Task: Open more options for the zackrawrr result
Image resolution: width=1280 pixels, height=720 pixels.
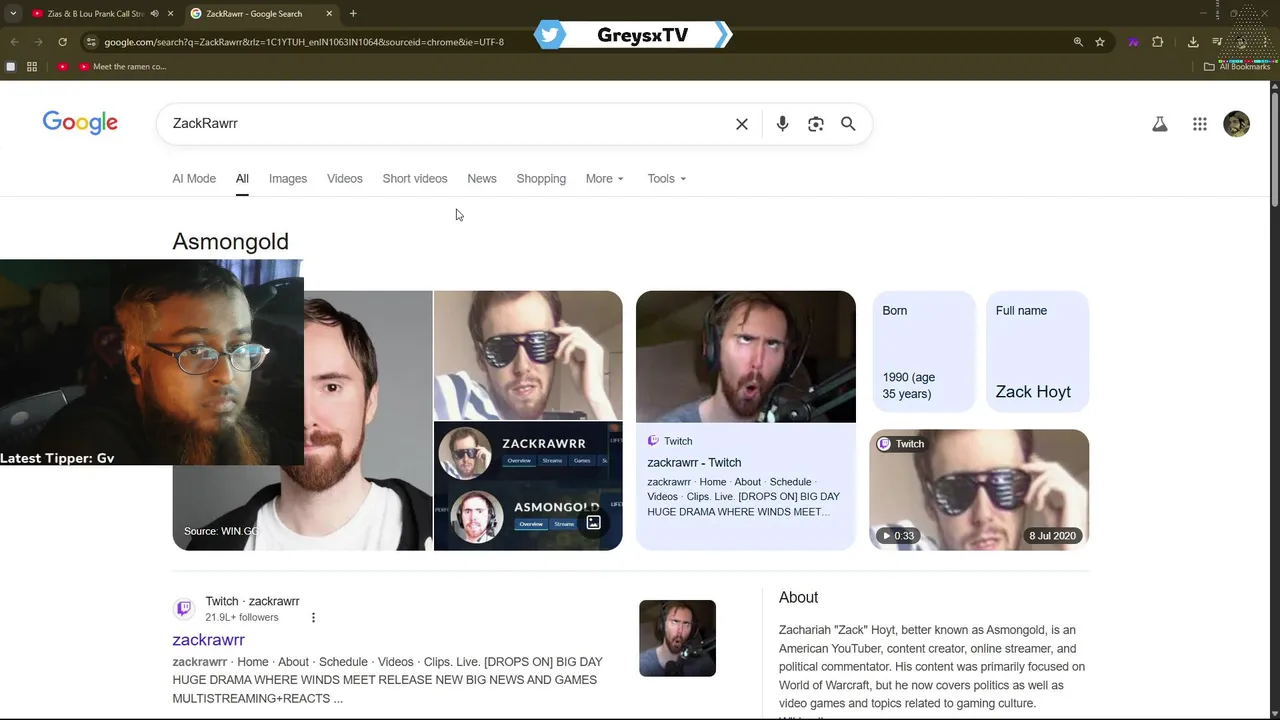Action: pyautogui.click(x=313, y=618)
